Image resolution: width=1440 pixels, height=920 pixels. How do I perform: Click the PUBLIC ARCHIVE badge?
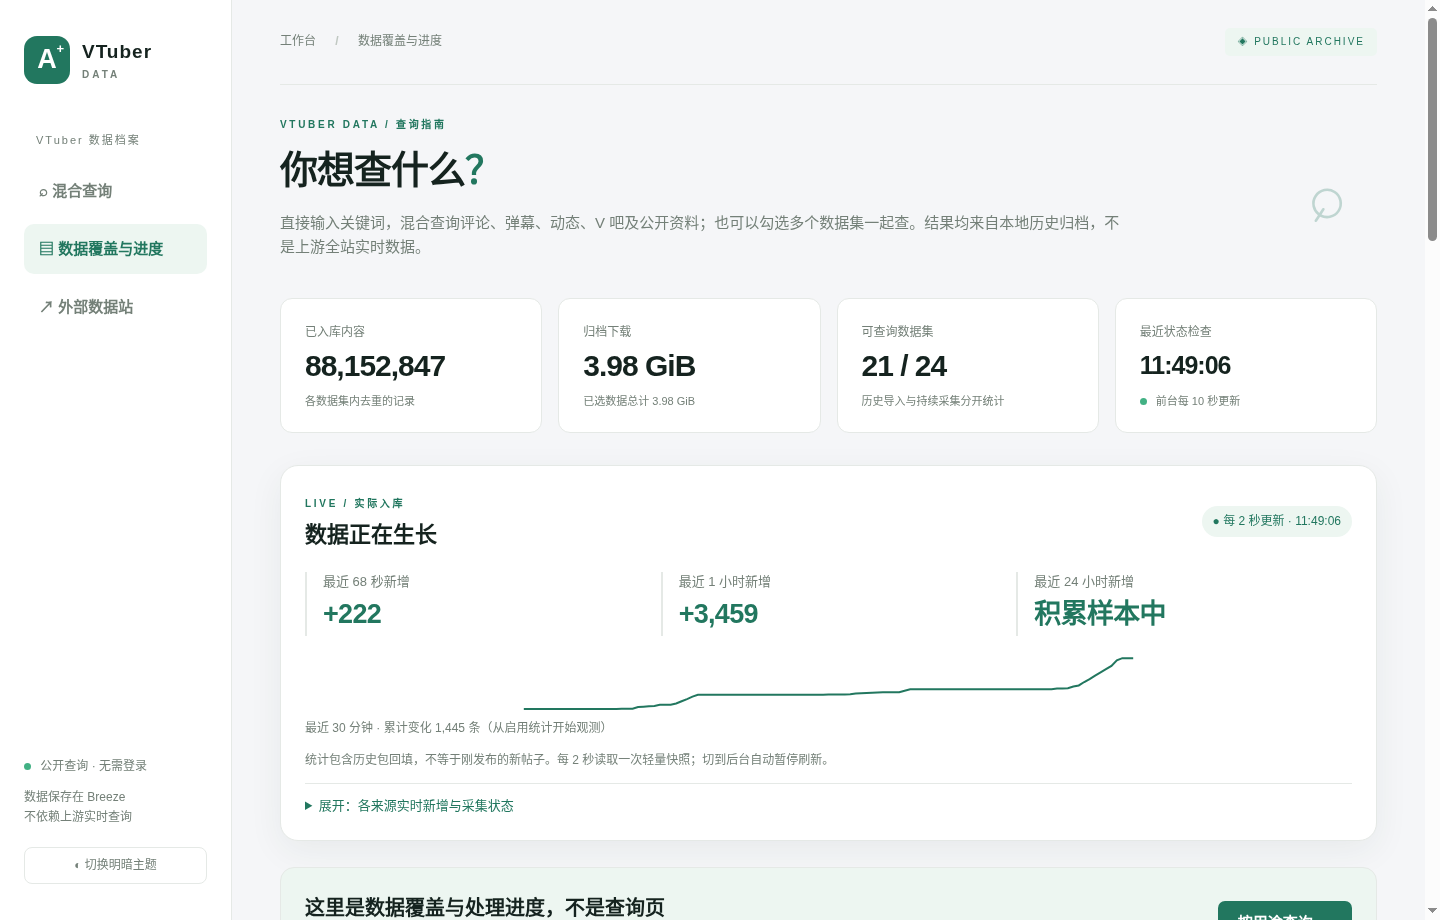[x=1301, y=41]
